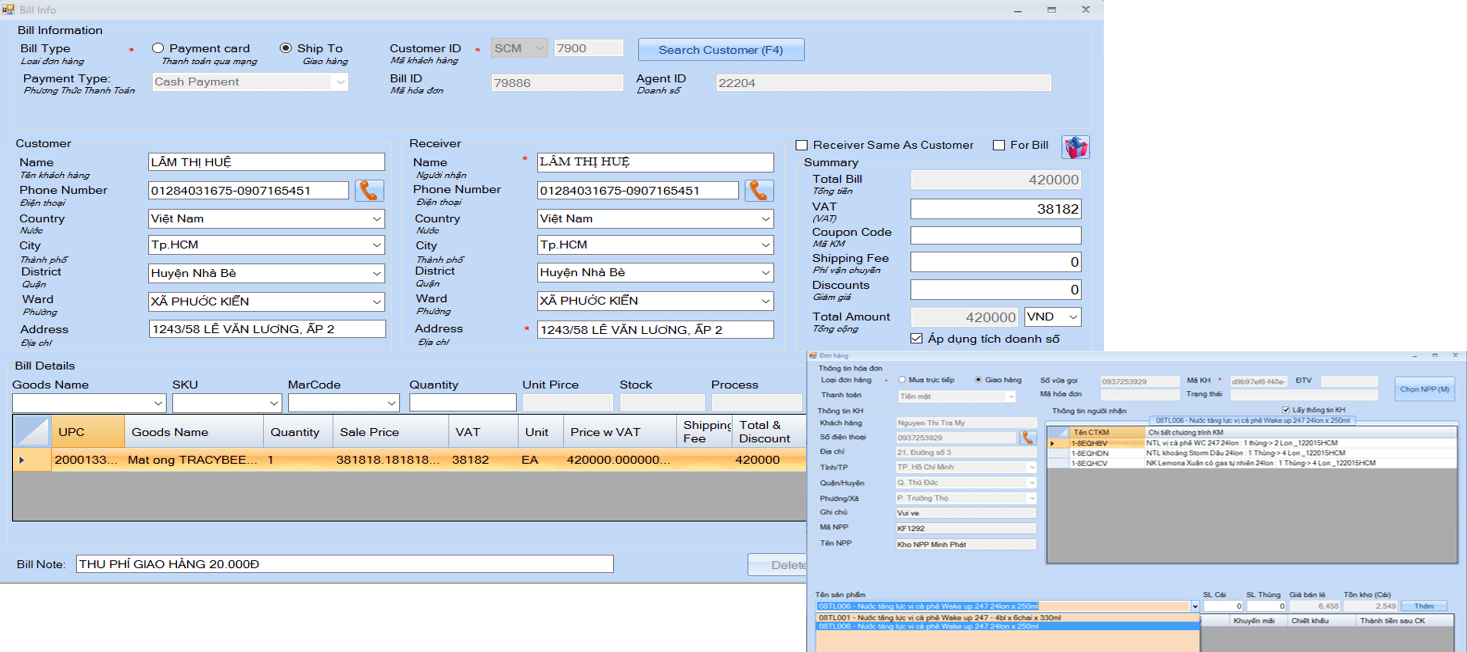Click the Quantity input under Bill Details
Viewport: 1467px width, 652px height.
coord(463,403)
